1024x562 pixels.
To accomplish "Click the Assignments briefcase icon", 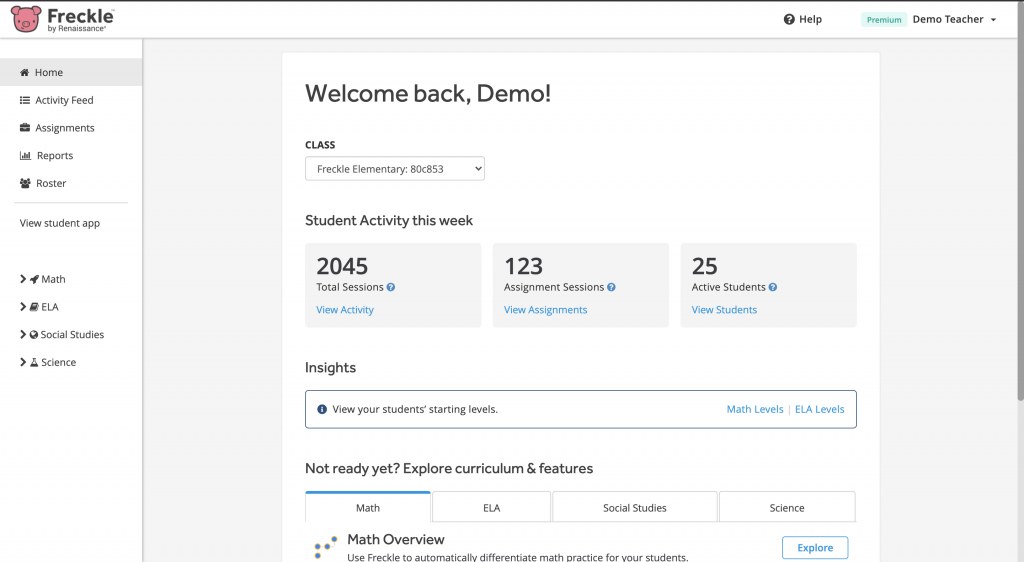I will click(x=25, y=127).
